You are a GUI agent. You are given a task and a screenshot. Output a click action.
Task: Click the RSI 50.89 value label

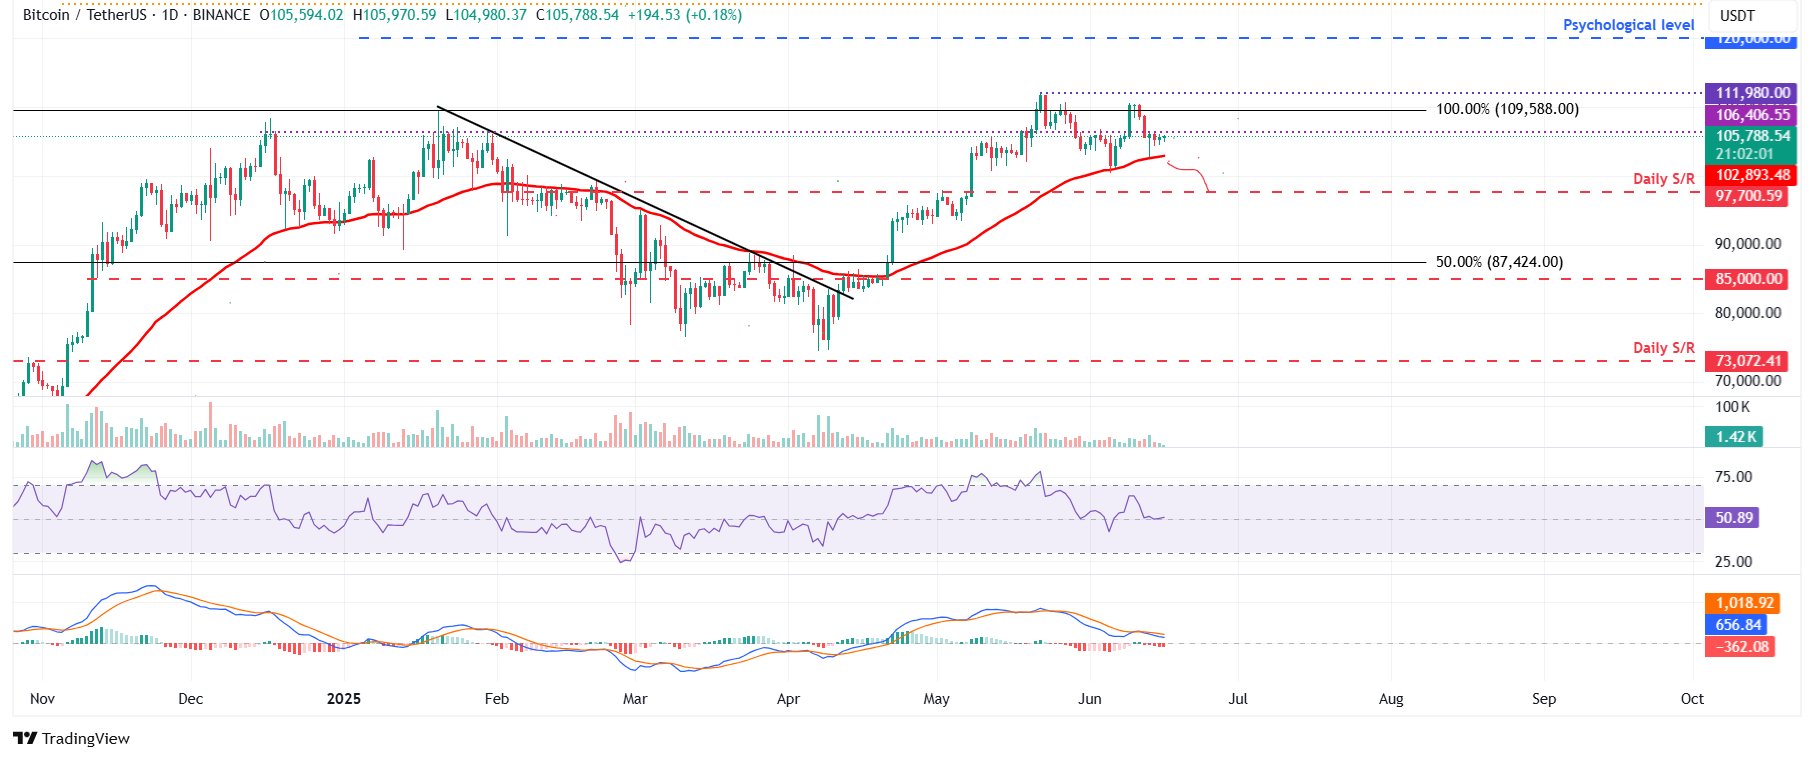tap(1733, 518)
